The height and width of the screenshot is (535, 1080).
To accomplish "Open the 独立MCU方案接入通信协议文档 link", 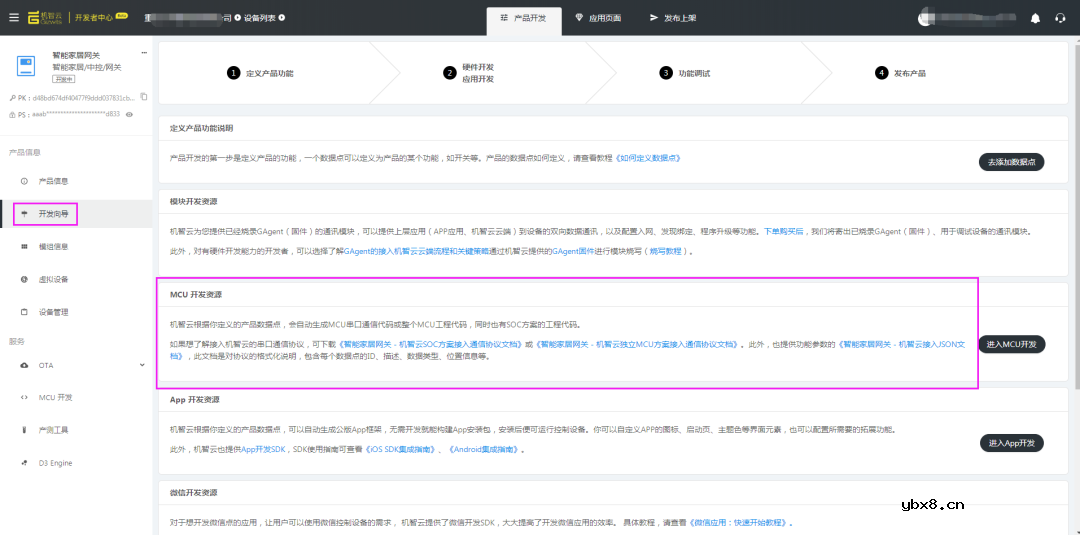I will [639, 344].
